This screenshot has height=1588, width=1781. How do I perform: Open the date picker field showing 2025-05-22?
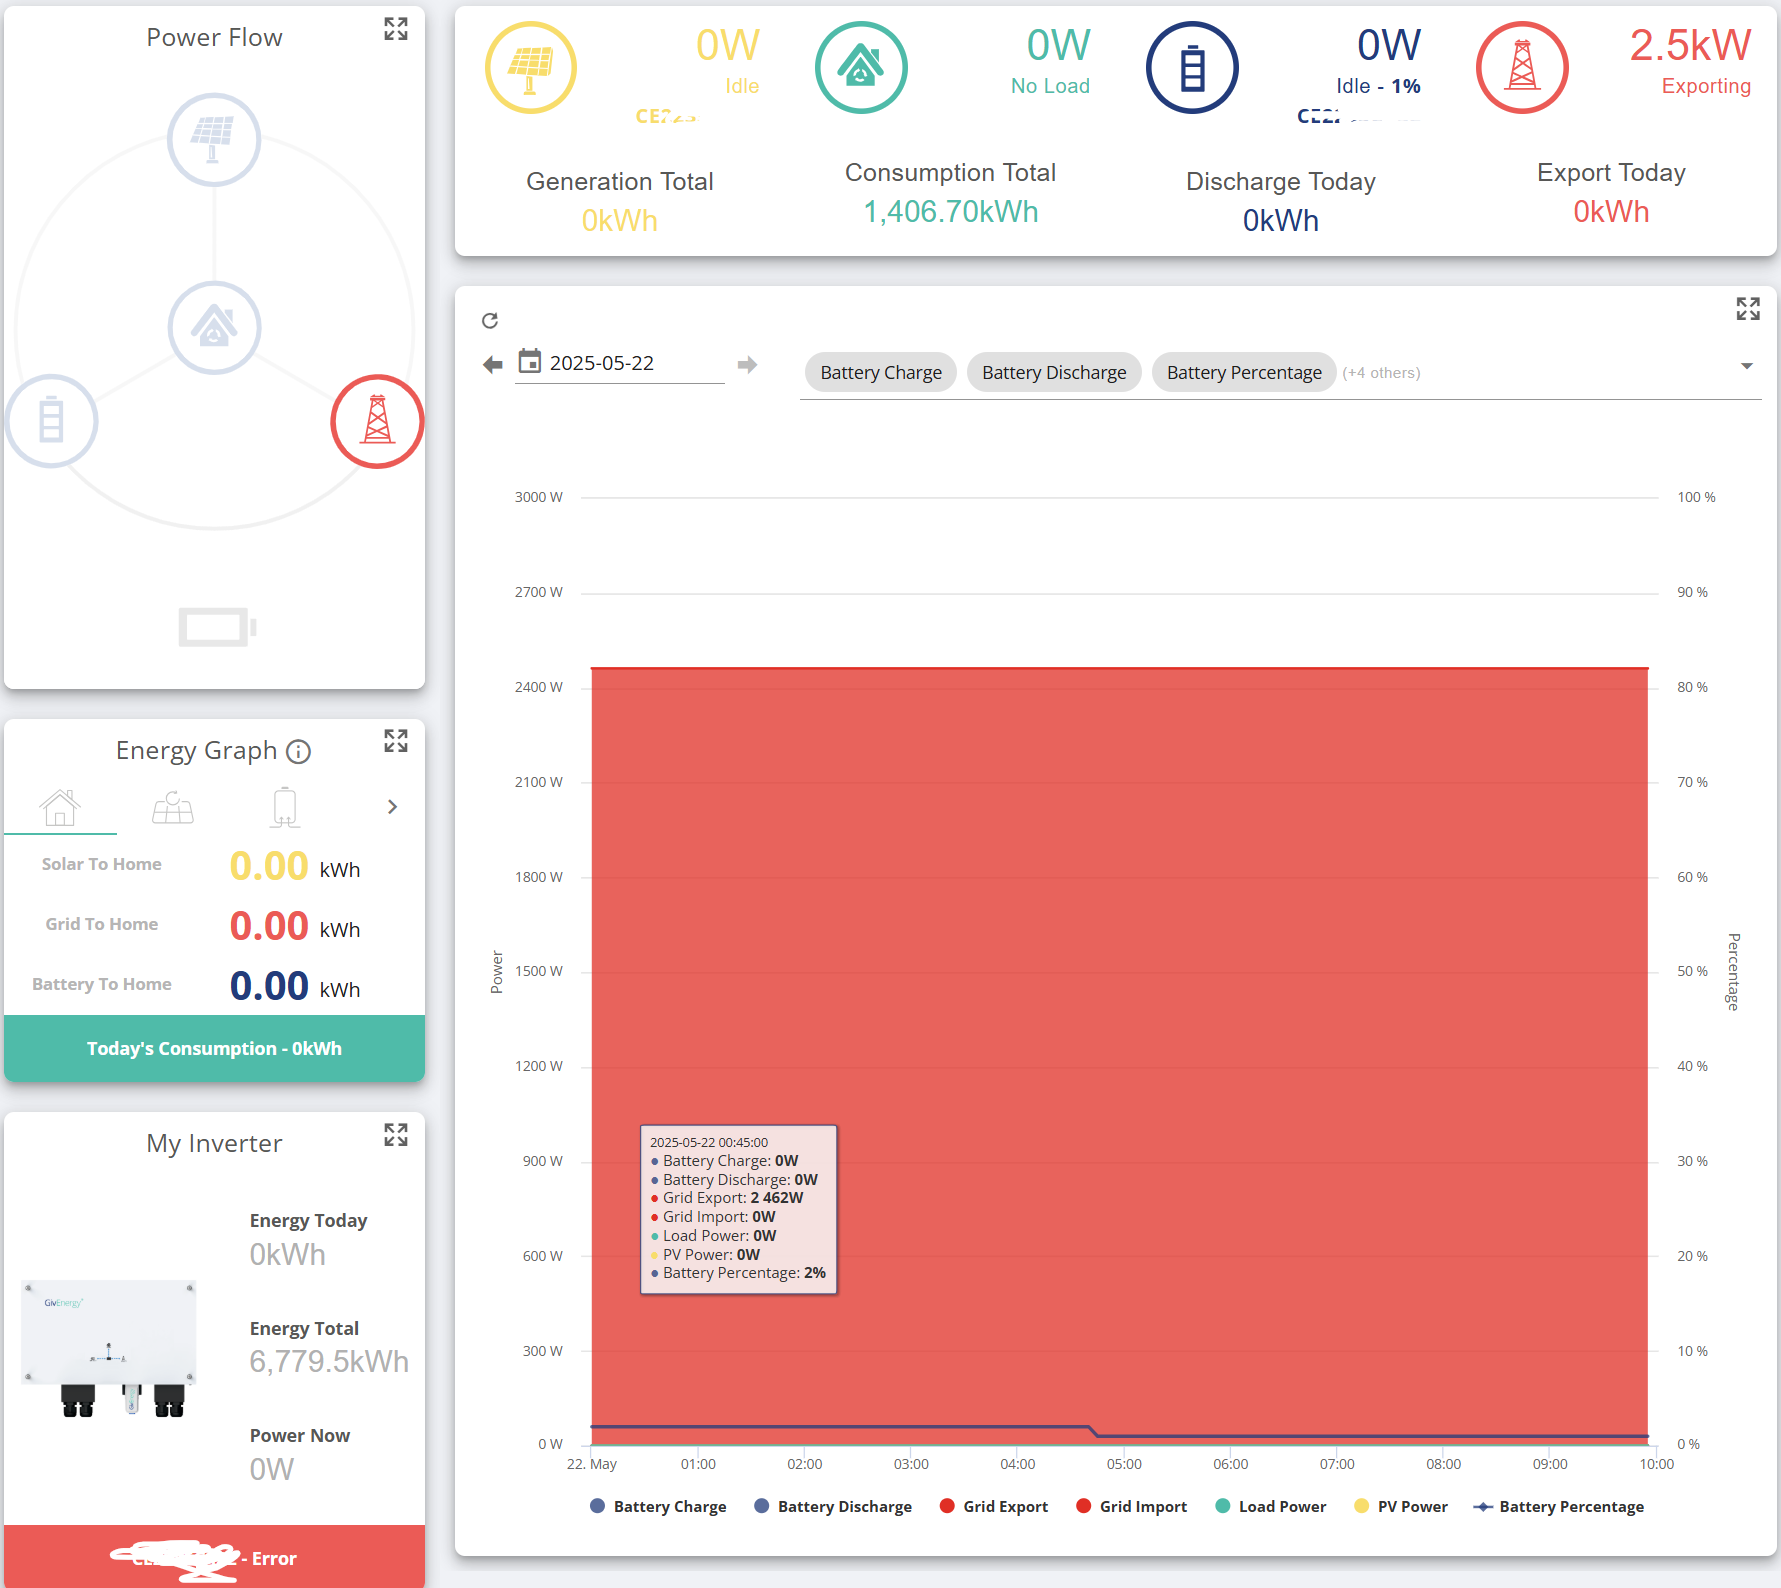[620, 364]
